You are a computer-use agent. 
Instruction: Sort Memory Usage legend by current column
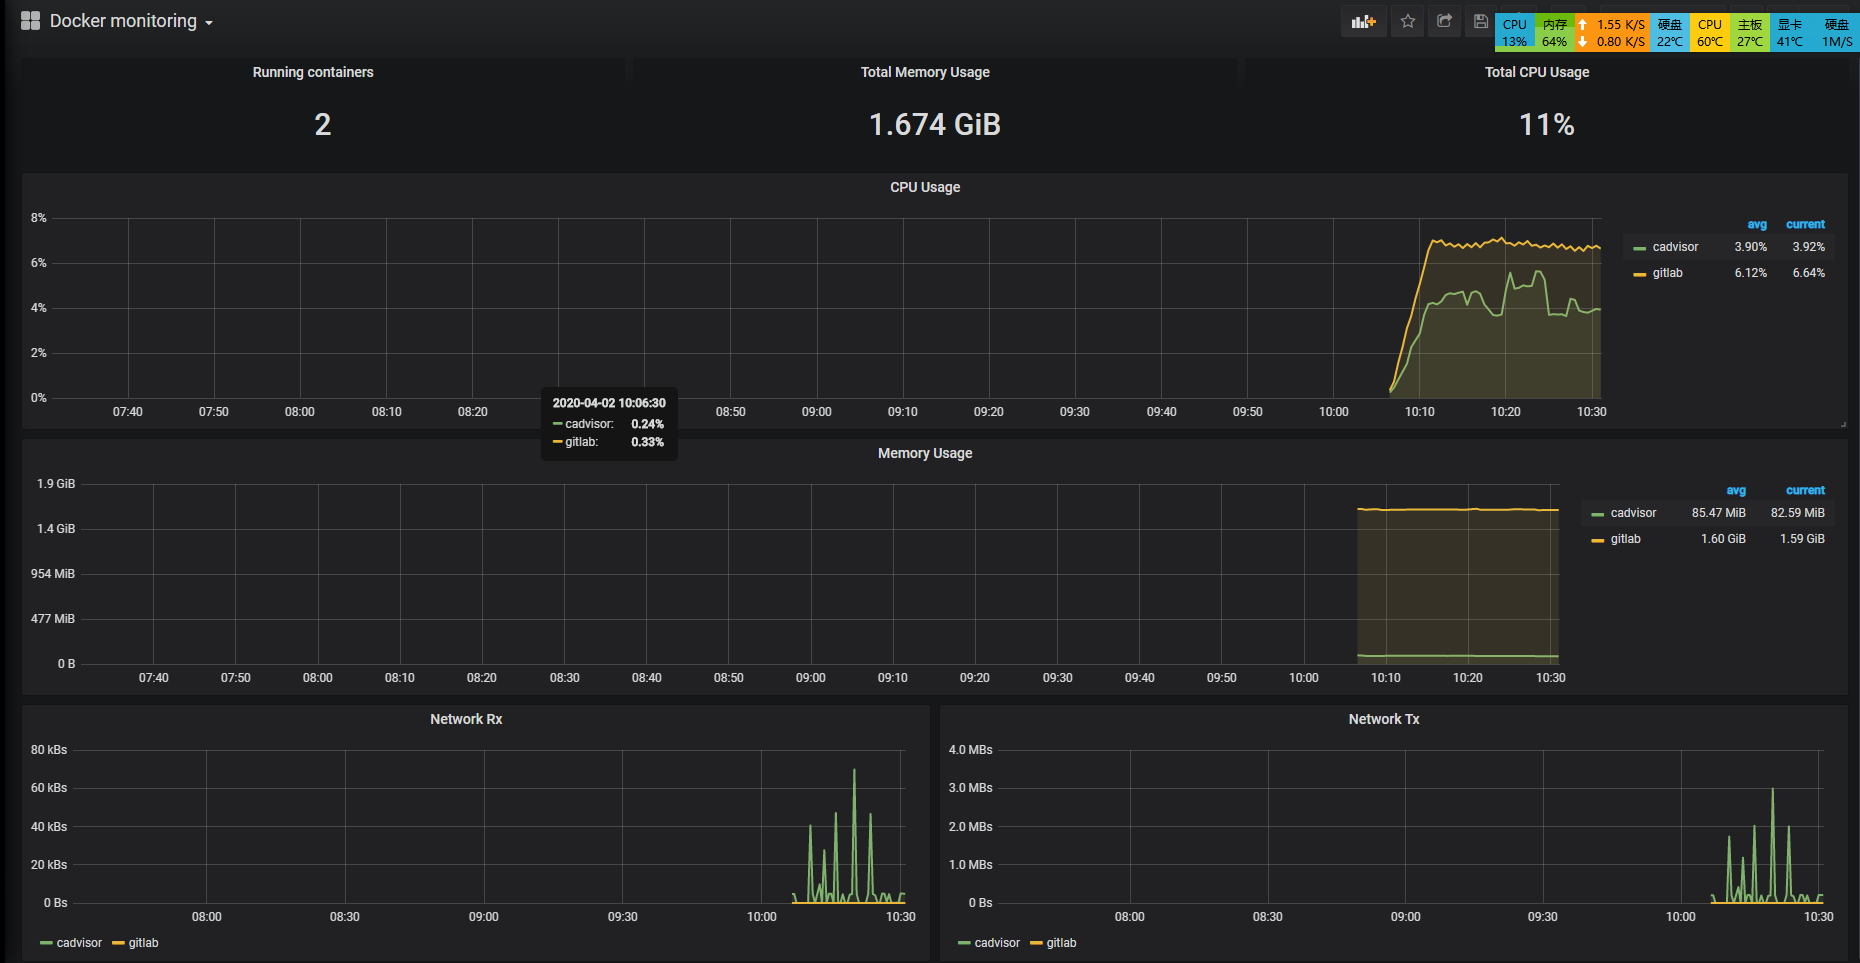(1805, 491)
